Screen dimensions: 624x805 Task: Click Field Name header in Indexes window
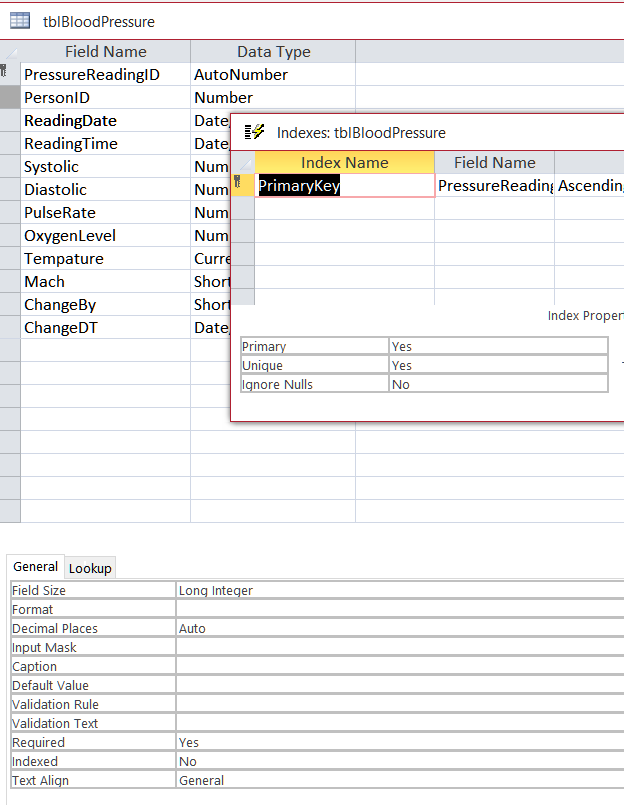click(495, 162)
